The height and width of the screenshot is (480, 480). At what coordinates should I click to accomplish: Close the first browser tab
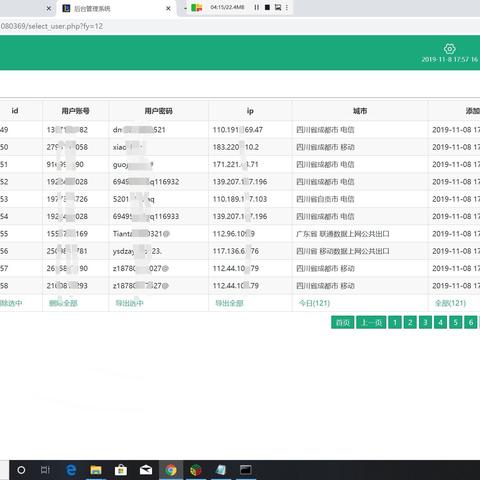49,9
